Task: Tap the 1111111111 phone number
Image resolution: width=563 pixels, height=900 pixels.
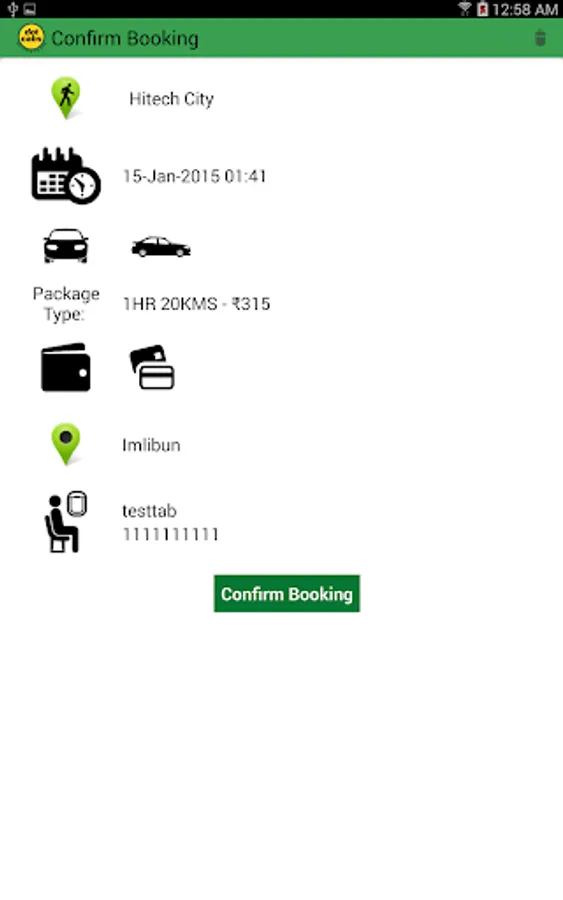Action: coord(170,534)
